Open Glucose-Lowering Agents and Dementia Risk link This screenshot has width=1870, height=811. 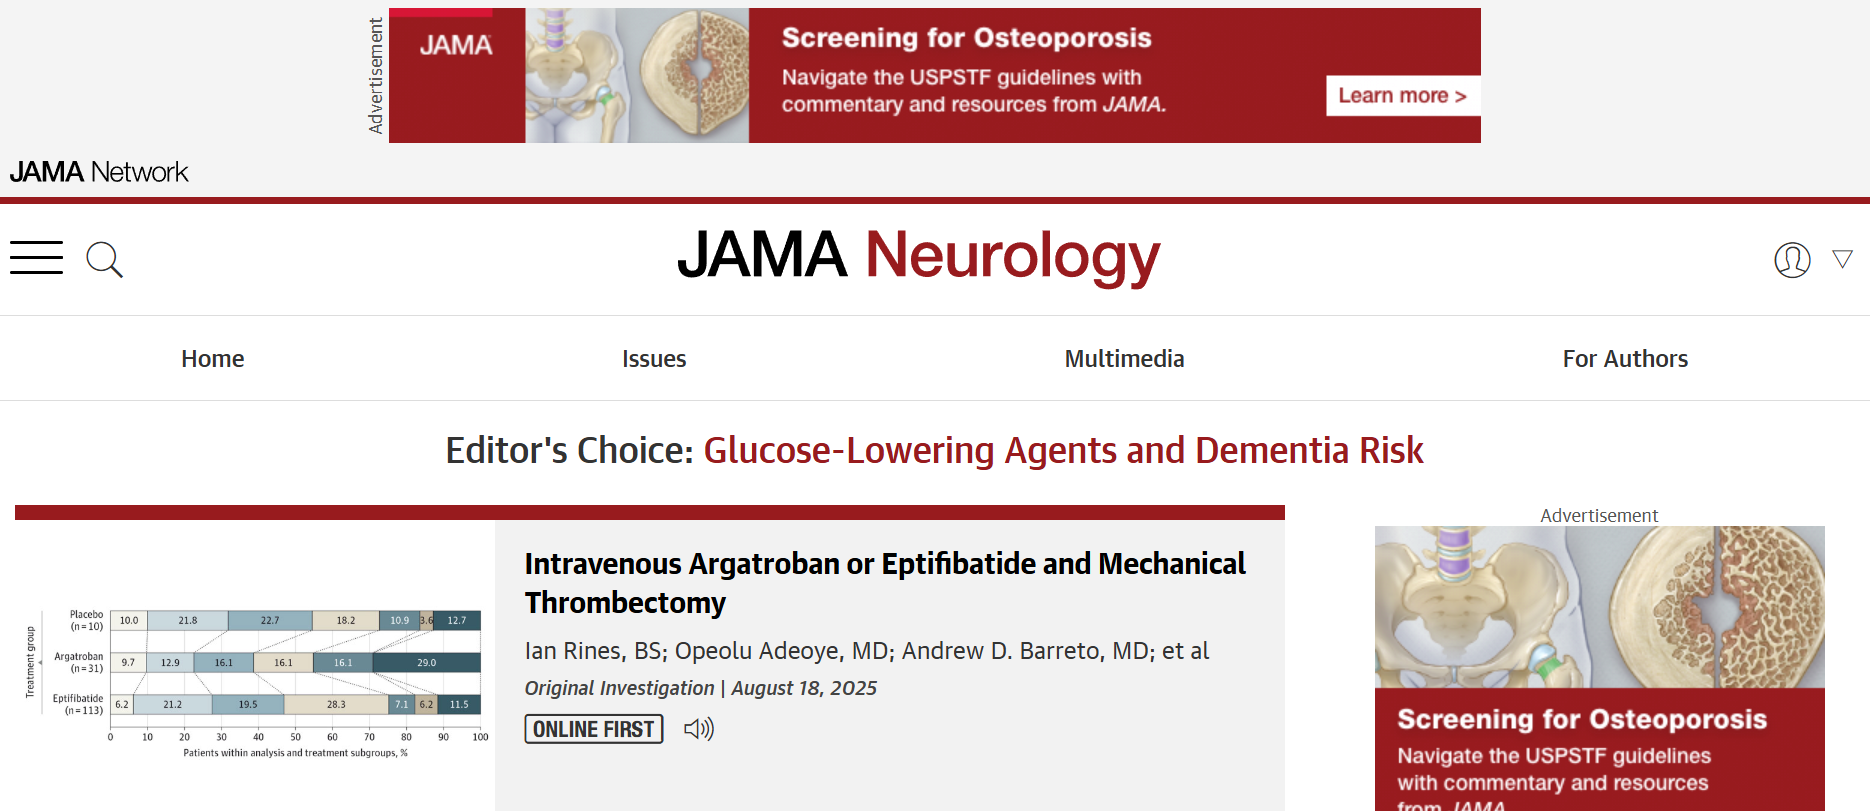(1063, 451)
